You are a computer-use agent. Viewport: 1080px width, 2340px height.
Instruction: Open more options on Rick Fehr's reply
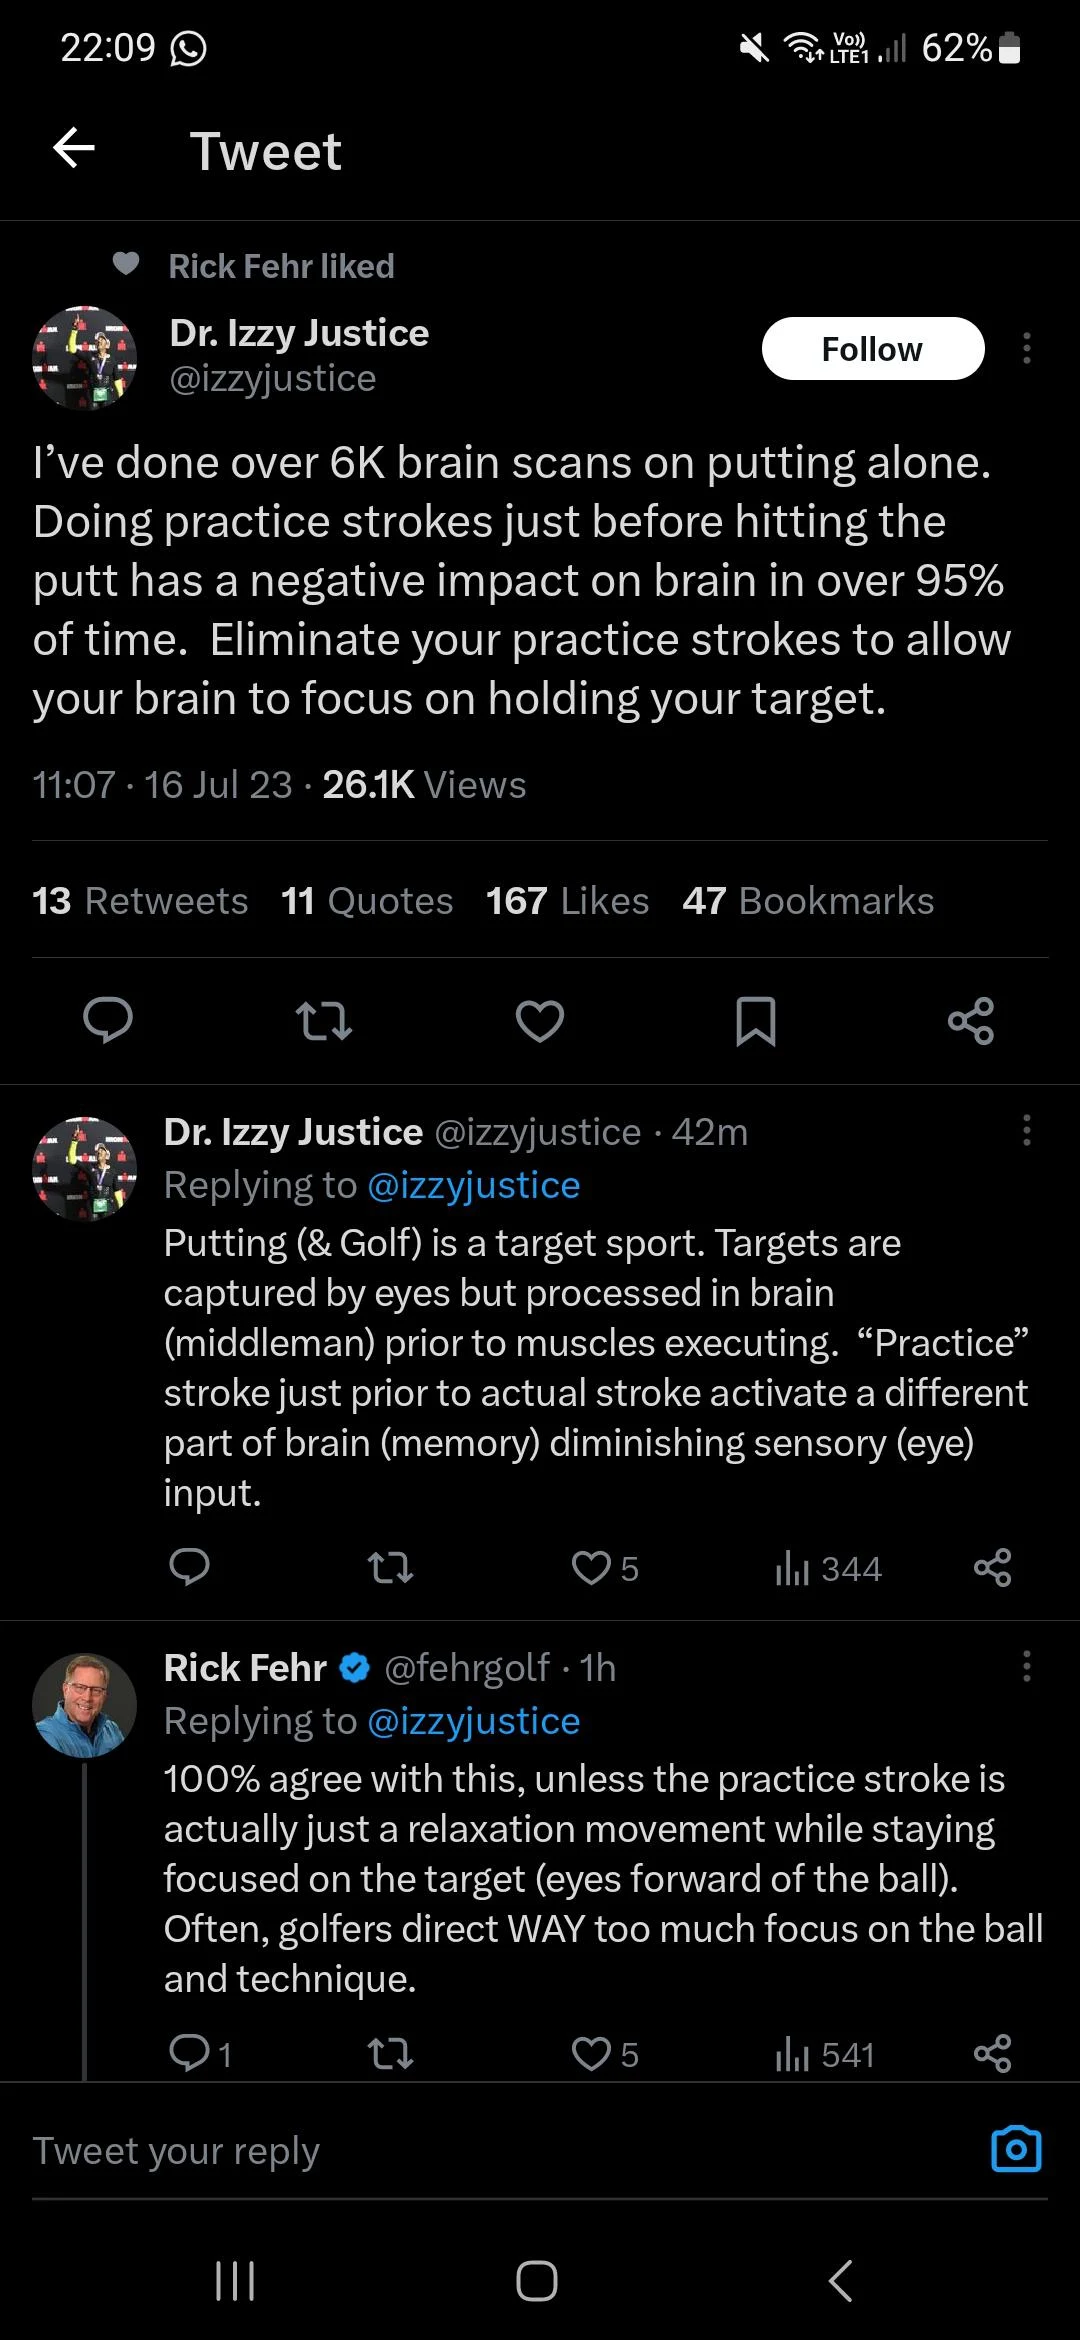point(1026,1667)
